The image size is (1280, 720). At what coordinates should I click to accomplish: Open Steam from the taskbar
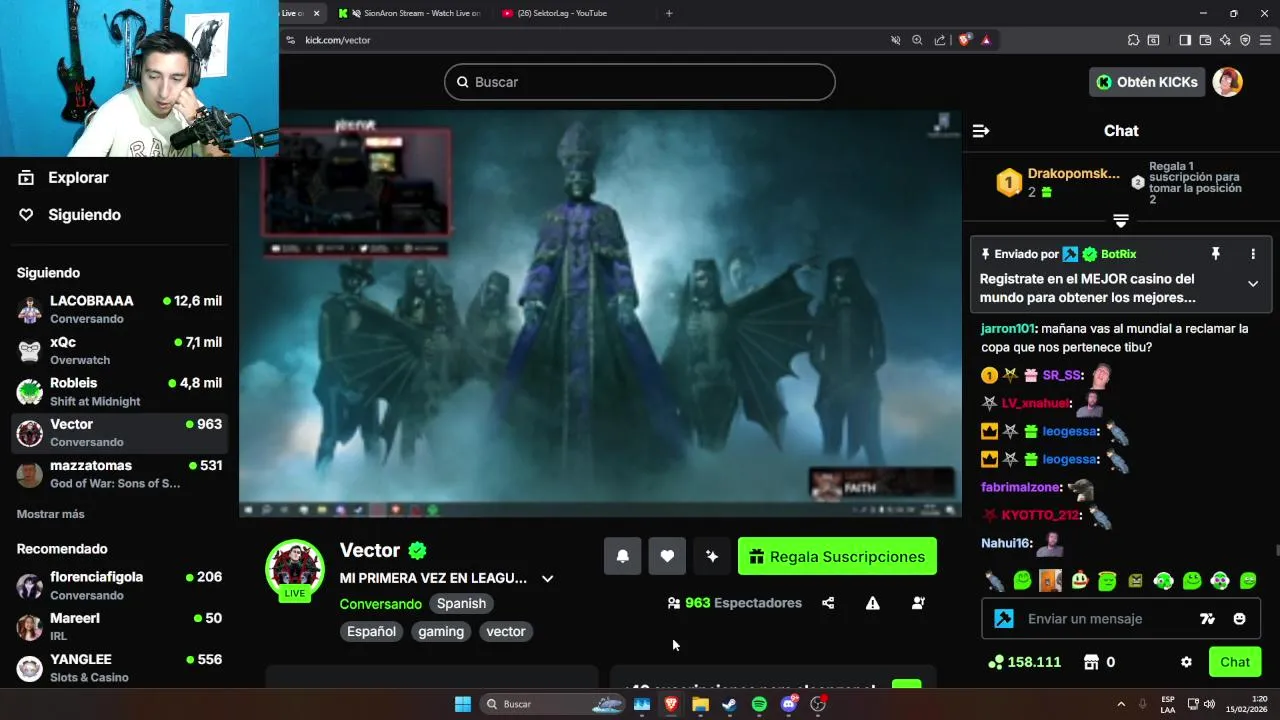(729, 704)
